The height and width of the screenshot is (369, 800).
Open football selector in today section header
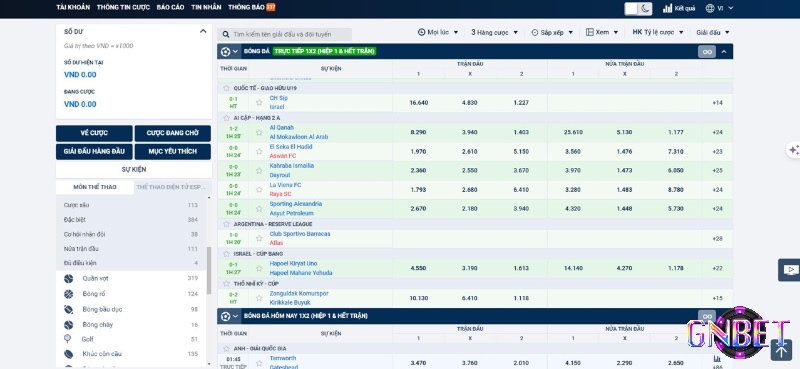point(230,316)
